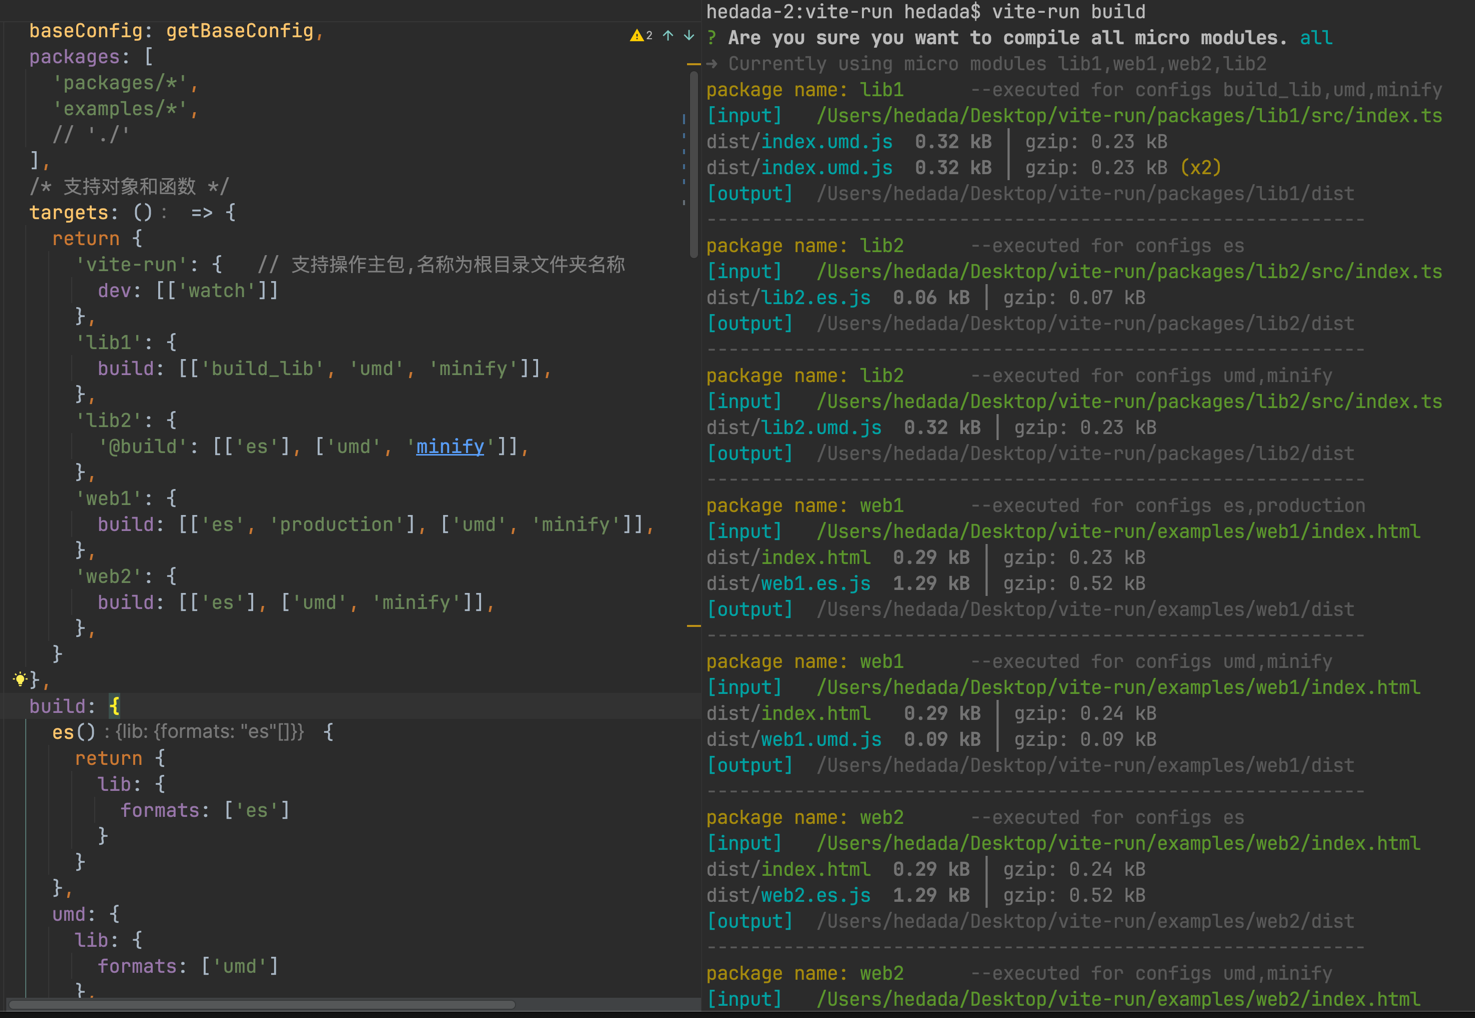Image resolution: width=1475 pixels, height=1018 pixels.
Task: Click the cyan 'all' answer in terminal
Action: pos(1316,38)
